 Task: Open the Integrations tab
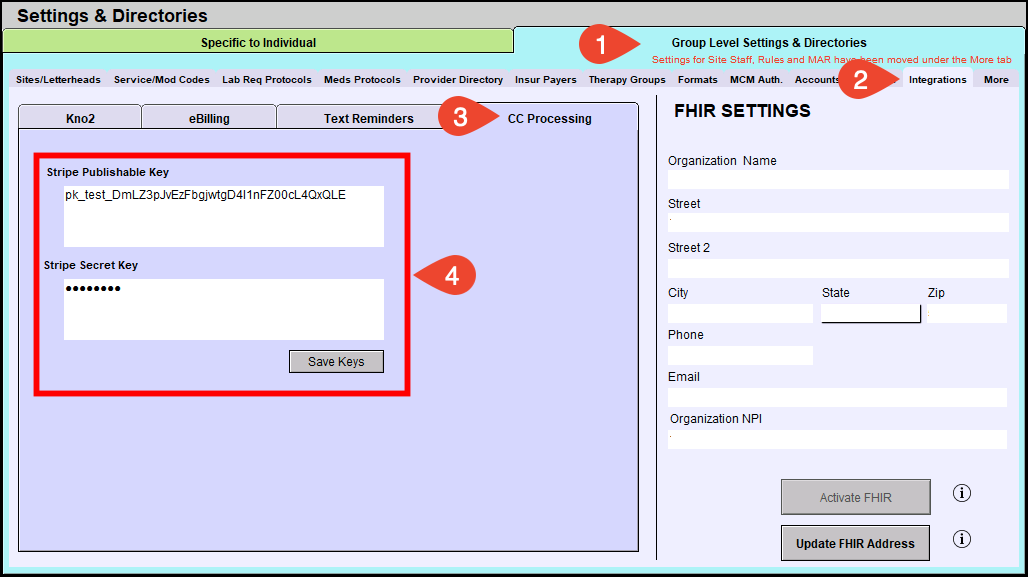(x=937, y=80)
